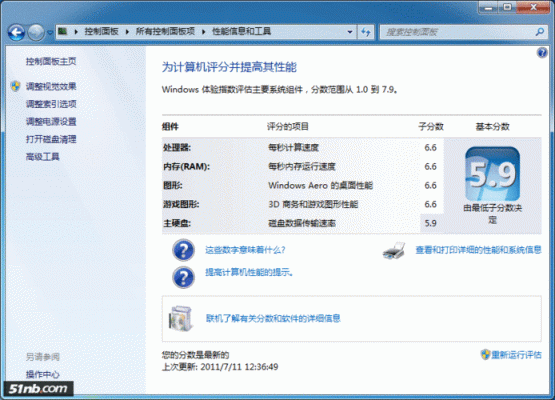Click question icon beside 这些数字意味着什么

(183, 250)
